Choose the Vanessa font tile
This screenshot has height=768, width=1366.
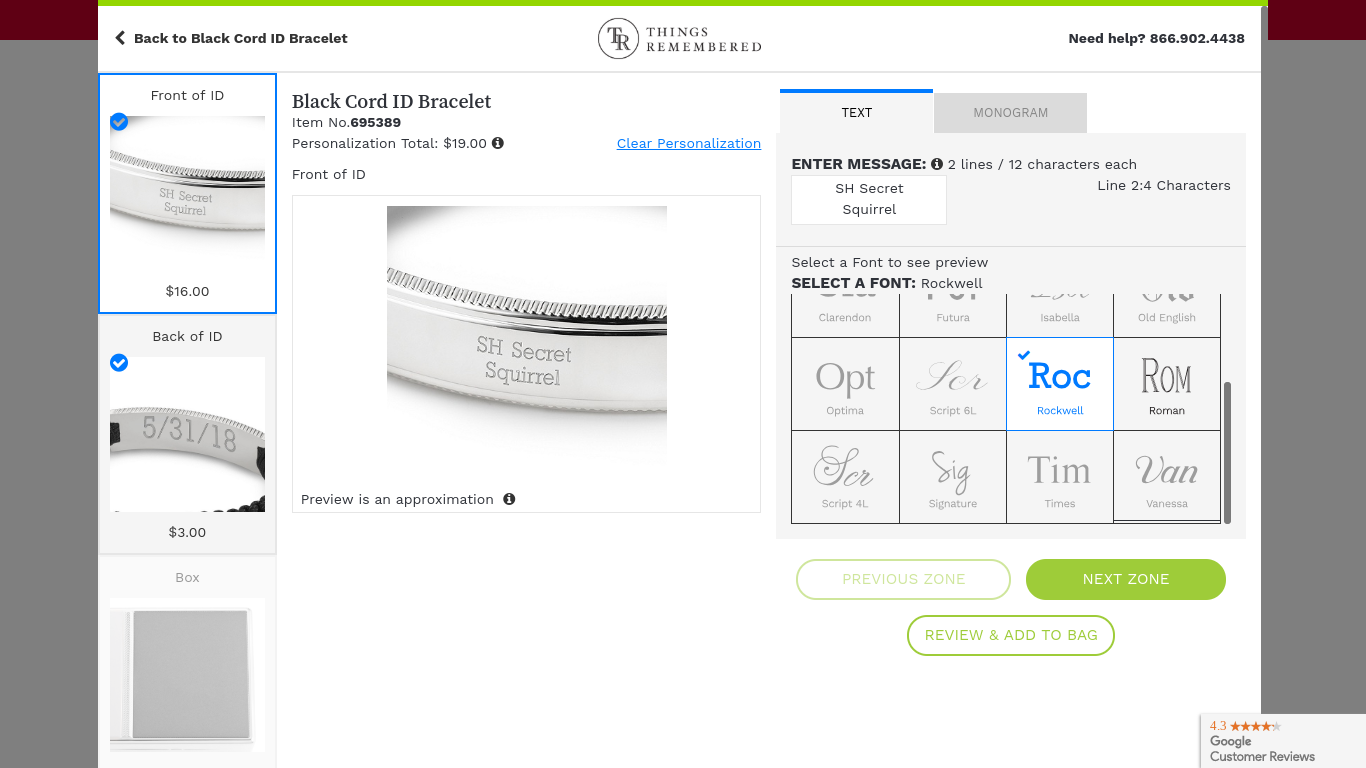[x=1167, y=477]
